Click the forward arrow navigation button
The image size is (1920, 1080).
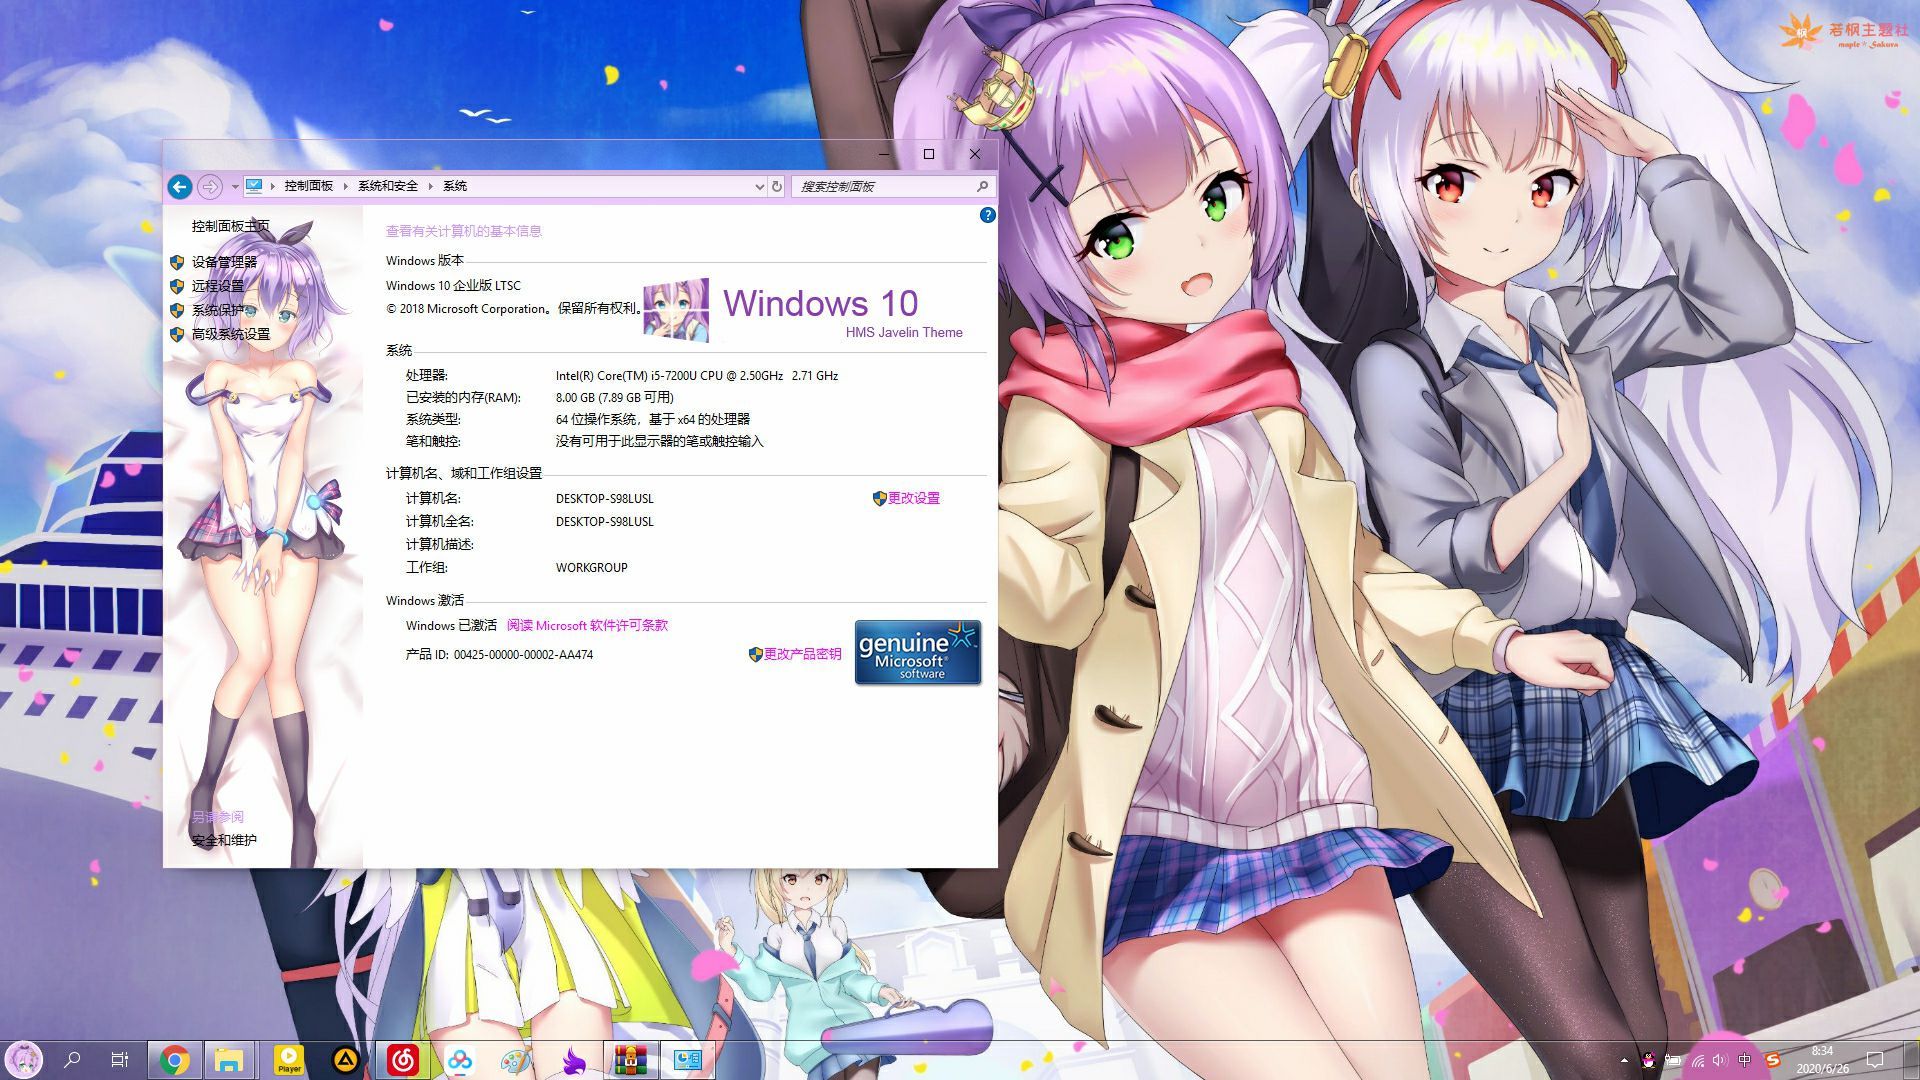209,186
